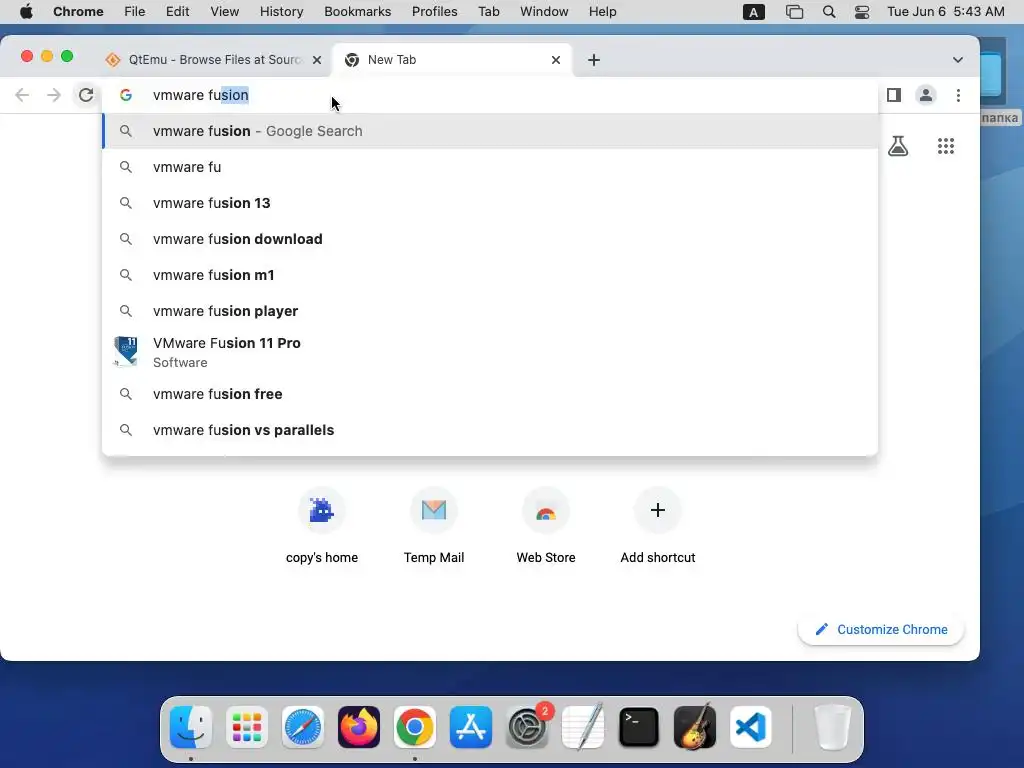1024x768 pixels.
Task: Open Safari from the Dock
Action: pos(302,728)
